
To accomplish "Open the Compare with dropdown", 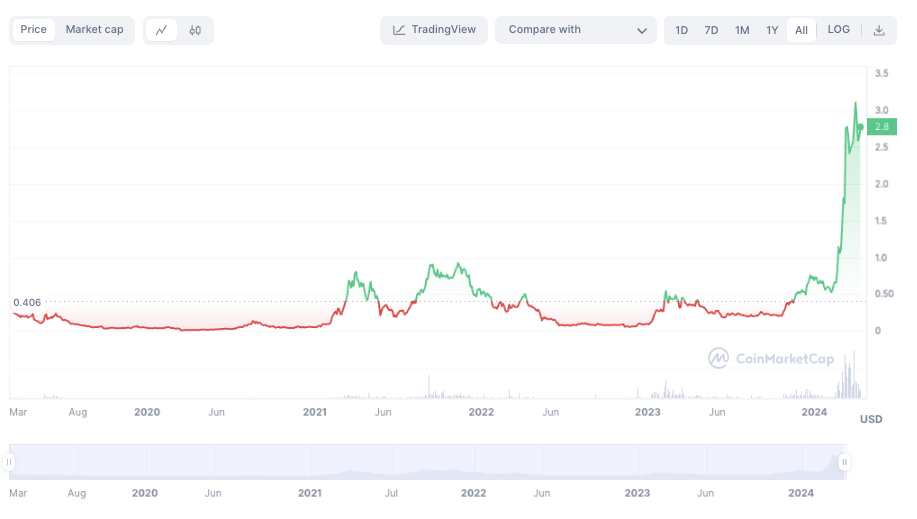I will pos(576,30).
